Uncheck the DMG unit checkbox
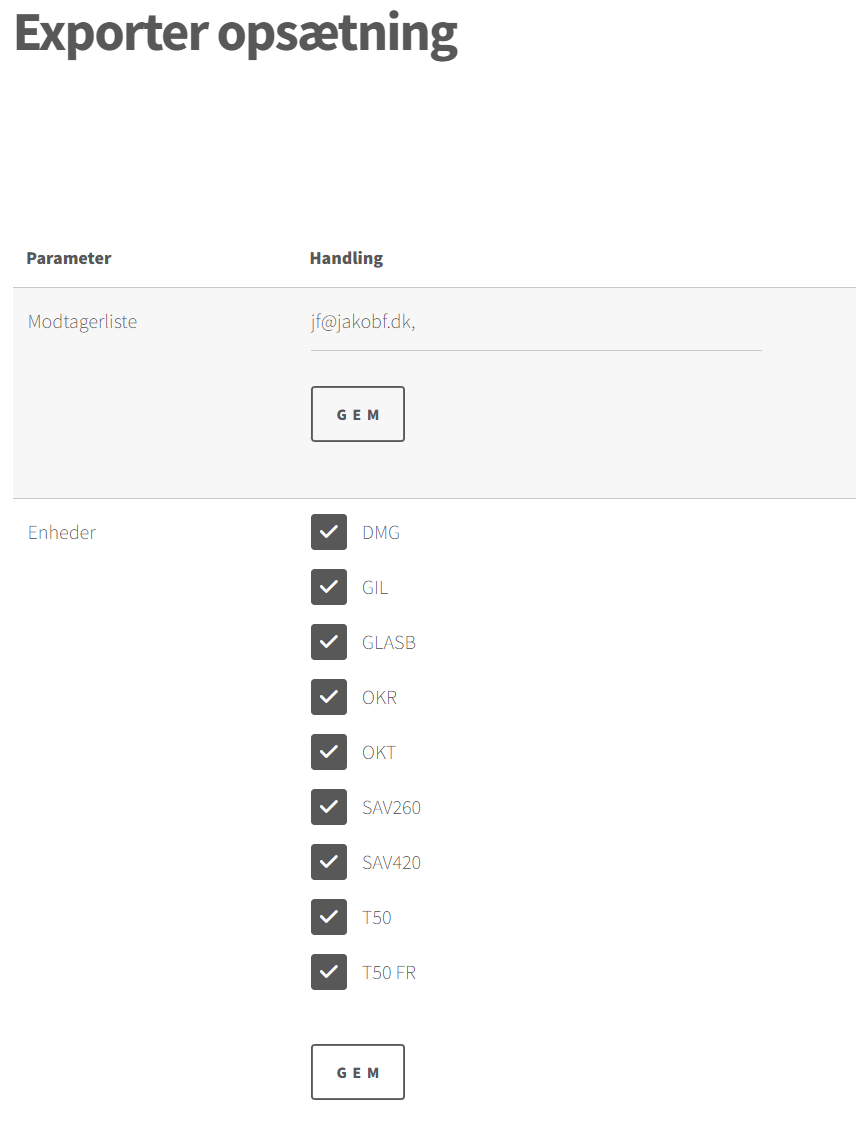Screen dimensions: 856x1144 tap(329, 533)
